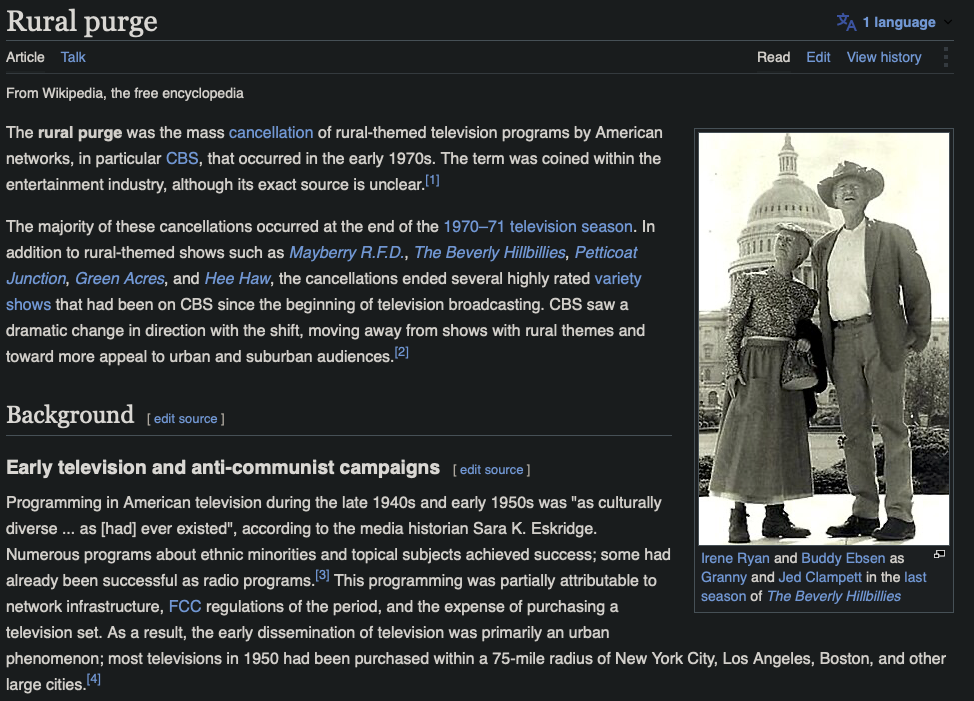974x701 pixels.
Task: Click the language translation icon
Action: tap(846, 22)
